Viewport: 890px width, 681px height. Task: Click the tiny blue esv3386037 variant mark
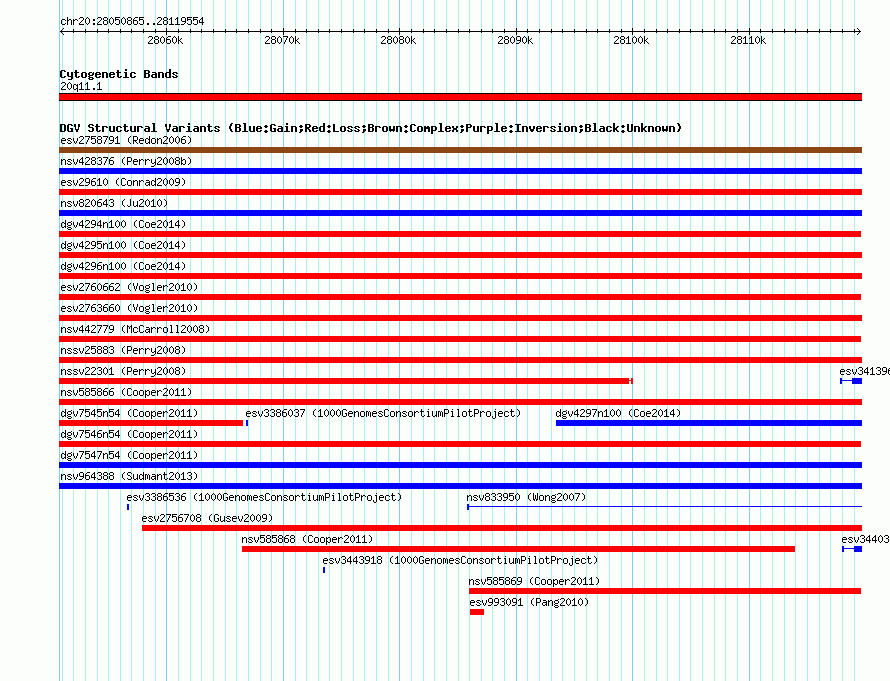pyautogui.click(x=247, y=423)
